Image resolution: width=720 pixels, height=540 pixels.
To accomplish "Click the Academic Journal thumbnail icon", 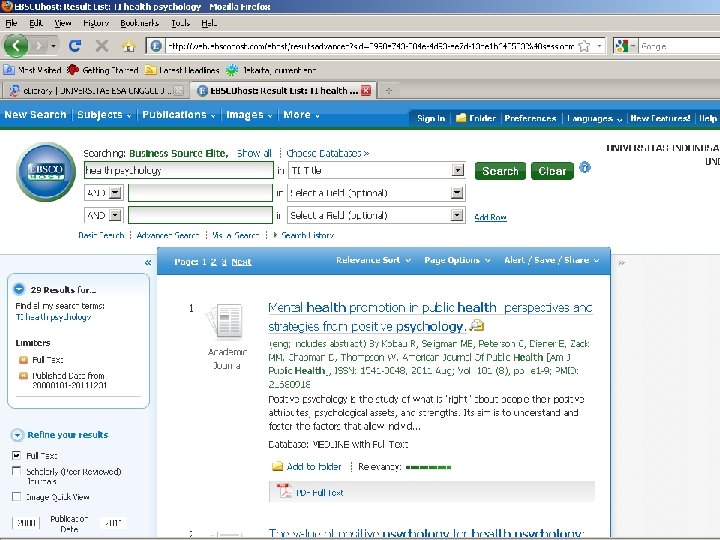I will tap(226, 321).
